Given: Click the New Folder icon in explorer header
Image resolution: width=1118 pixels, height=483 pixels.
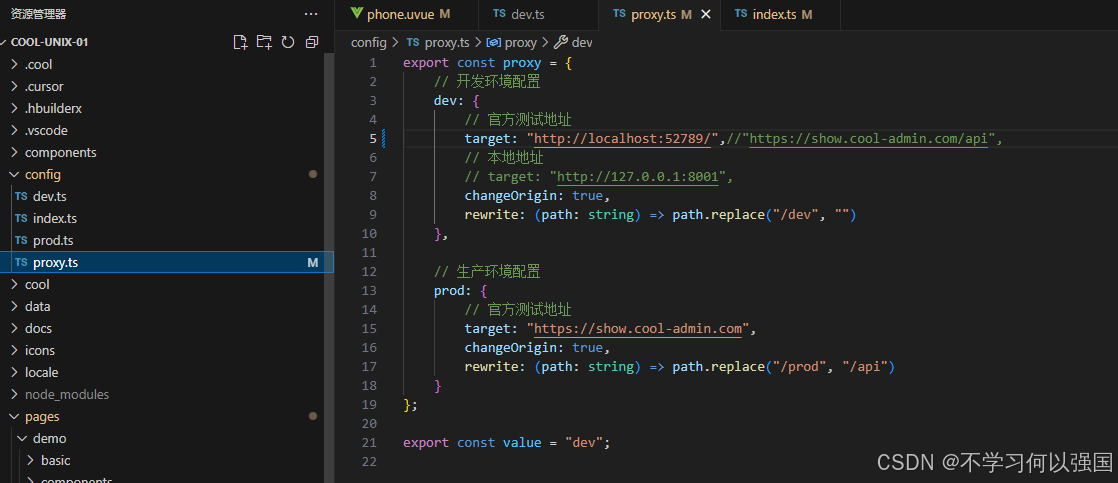Looking at the screenshot, I should click(x=265, y=42).
